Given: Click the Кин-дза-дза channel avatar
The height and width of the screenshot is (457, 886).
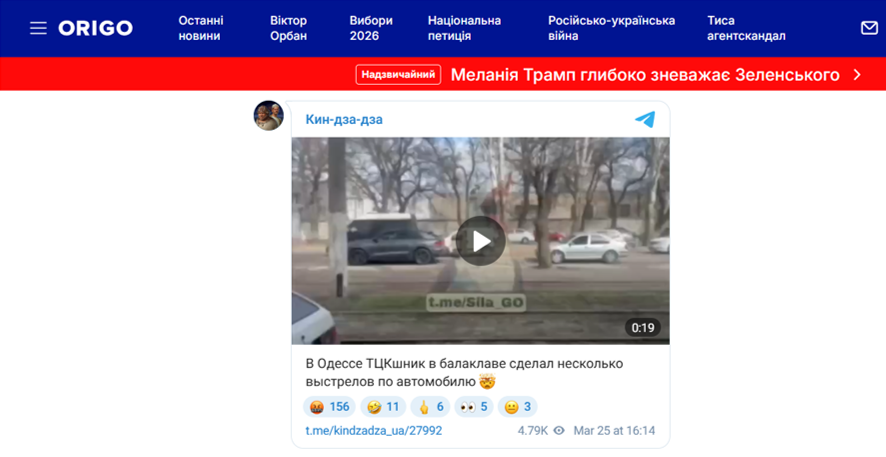Looking at the screenshot, I should coord(268,116).
